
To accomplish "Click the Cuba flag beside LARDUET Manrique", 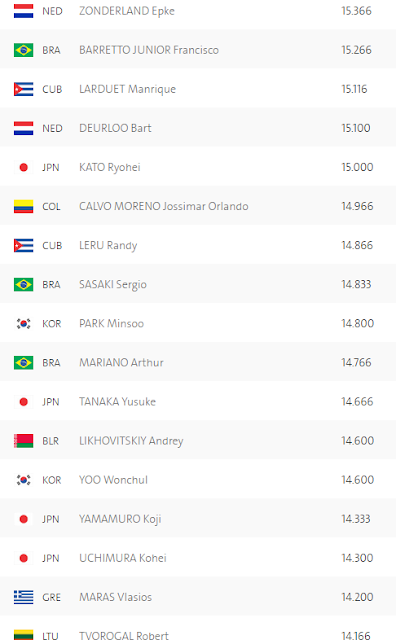I will click(x=24, y=89).
